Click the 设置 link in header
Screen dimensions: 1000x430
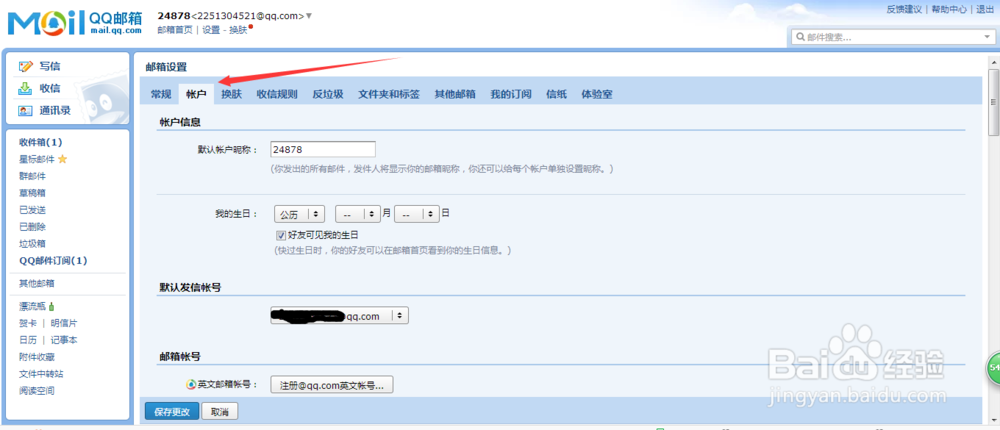[x=211, y=30]
